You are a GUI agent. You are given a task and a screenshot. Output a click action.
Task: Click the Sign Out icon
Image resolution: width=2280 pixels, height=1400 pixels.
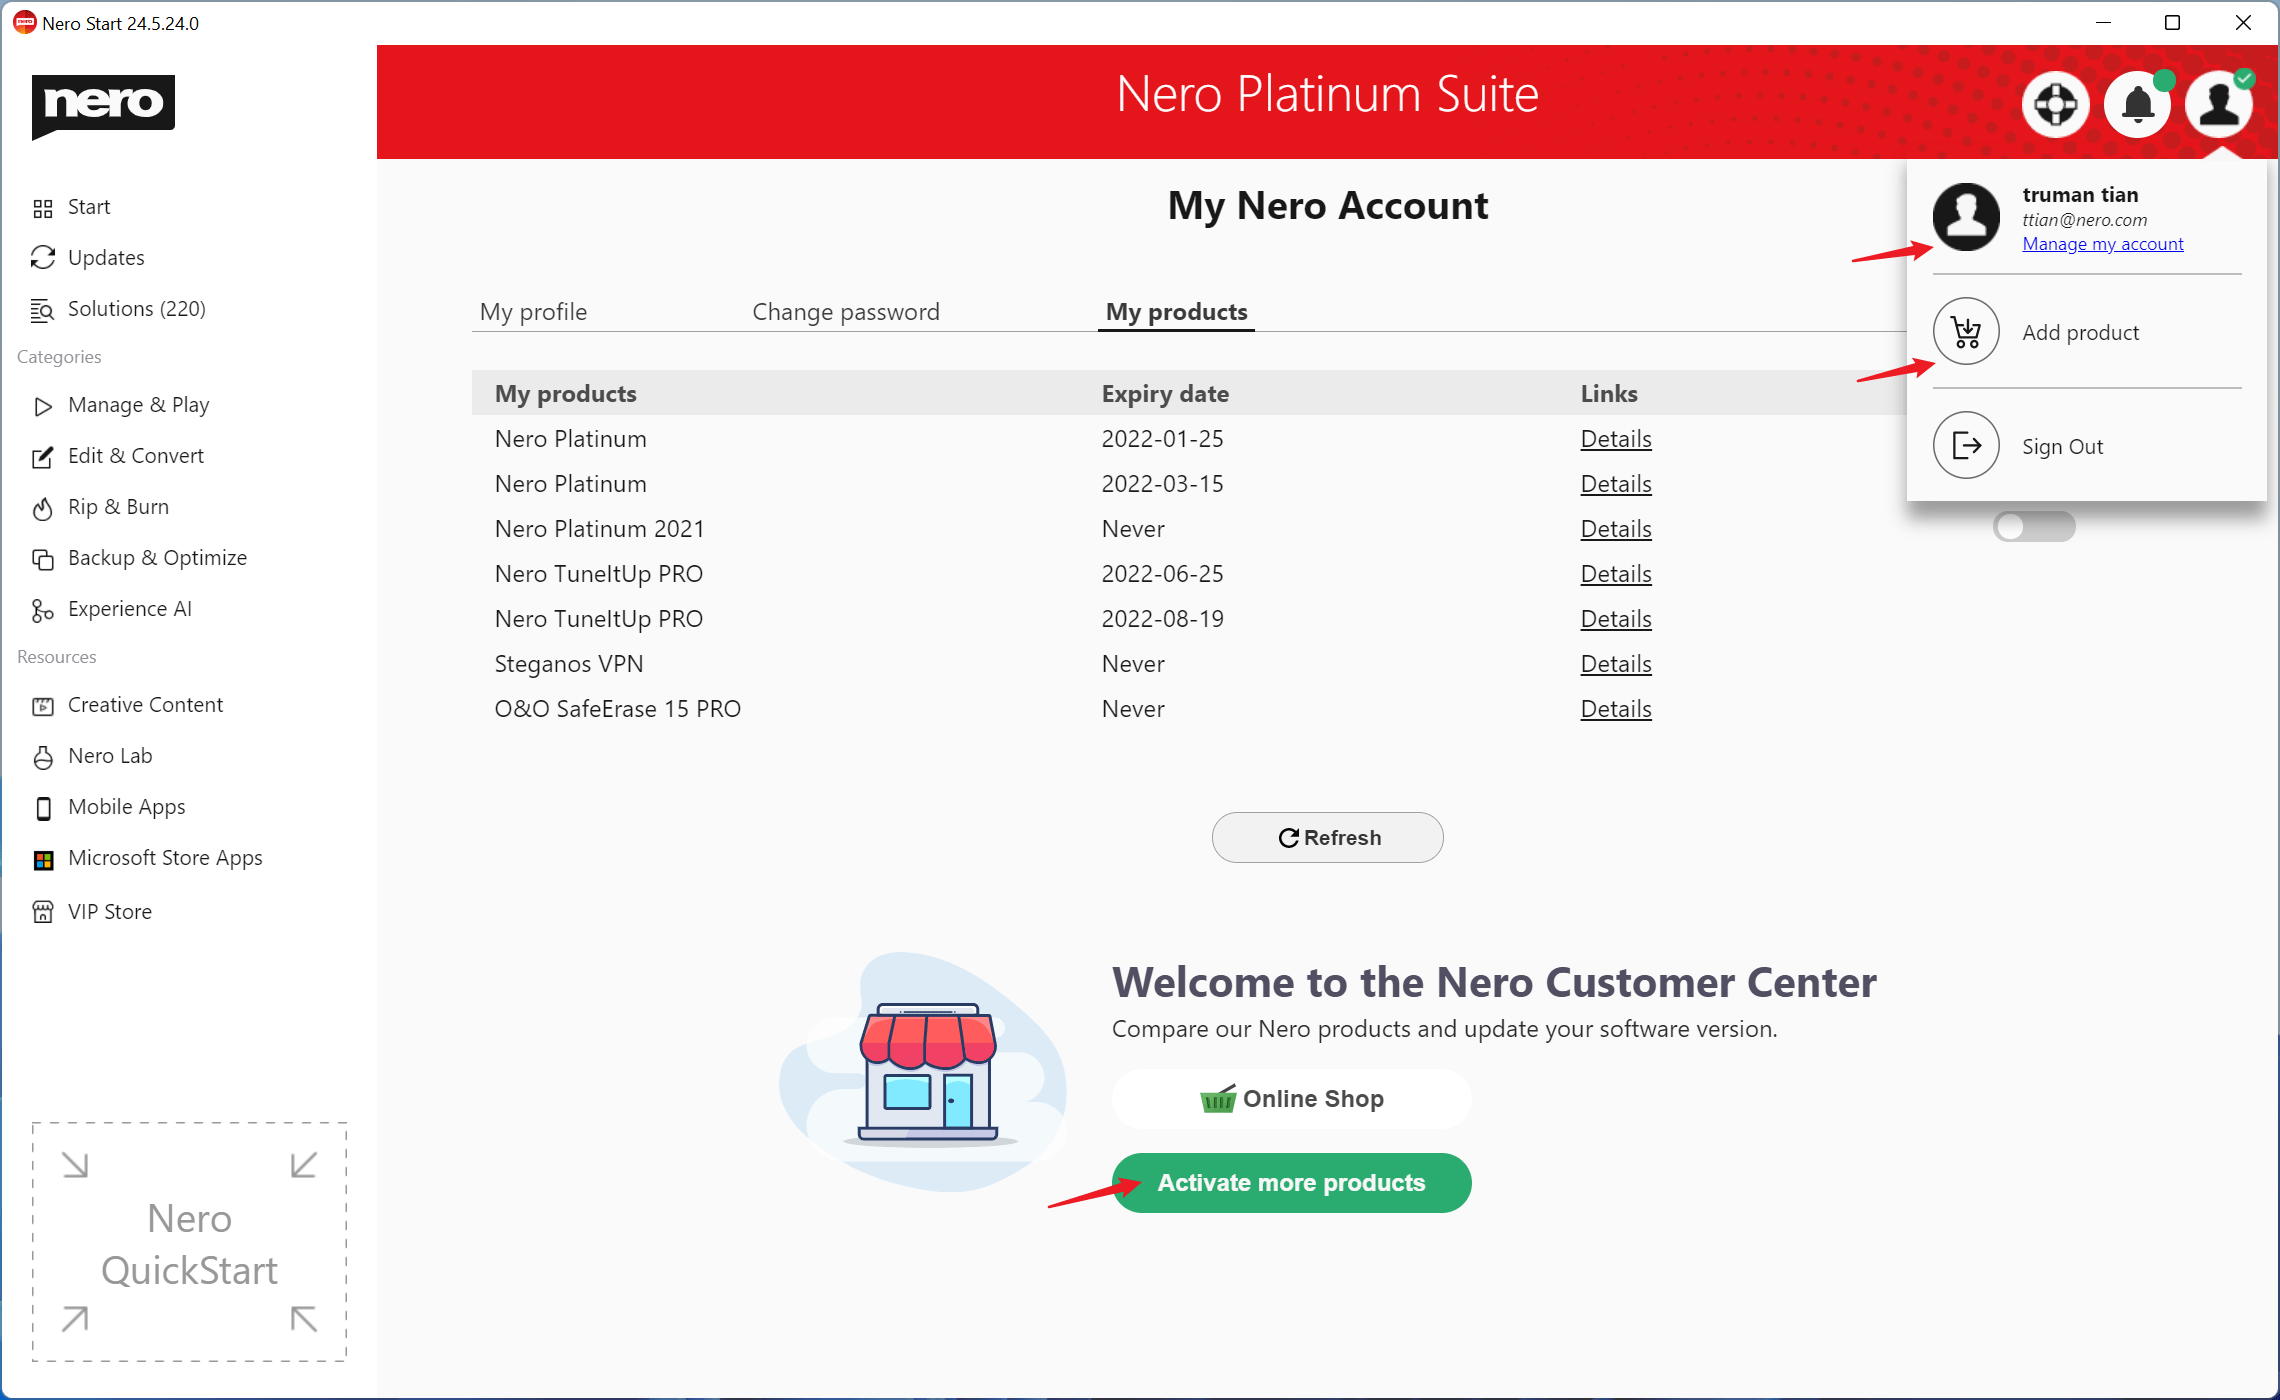click(1965, 446)
